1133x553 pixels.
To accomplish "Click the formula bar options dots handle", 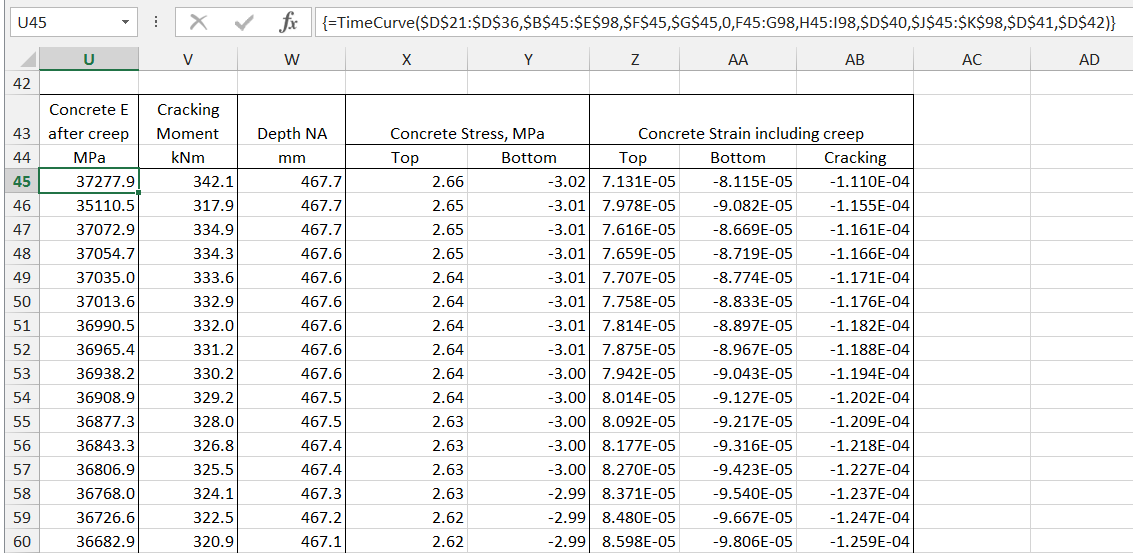I will coord(156,22).
